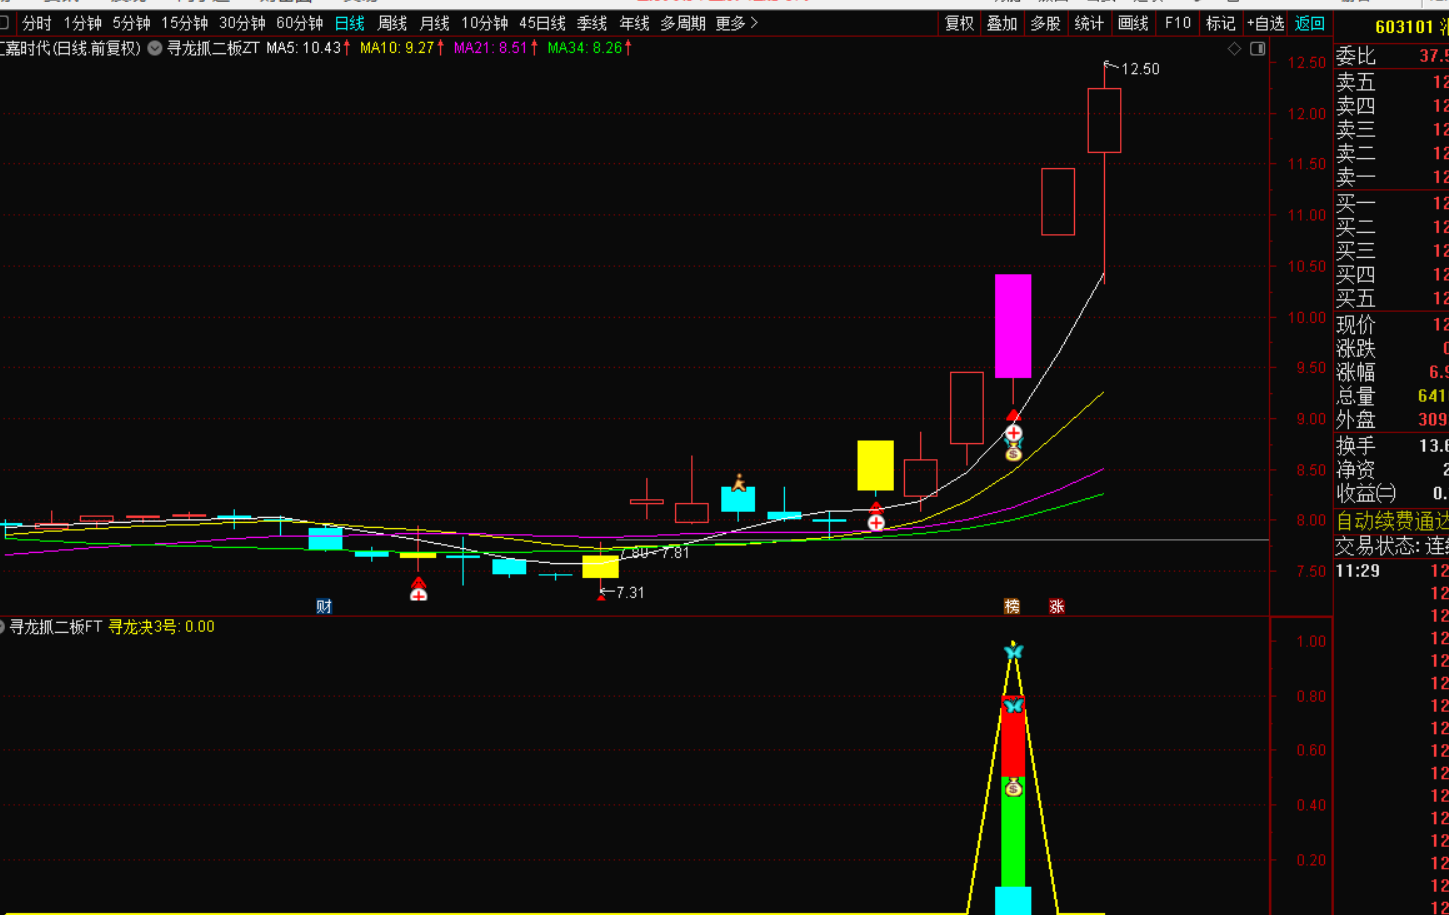The height and width of the screenshot is (915, 1449).
Task: Toggle the side panel layout icon
Action: pyautogui.click(x=1257, y=48)
